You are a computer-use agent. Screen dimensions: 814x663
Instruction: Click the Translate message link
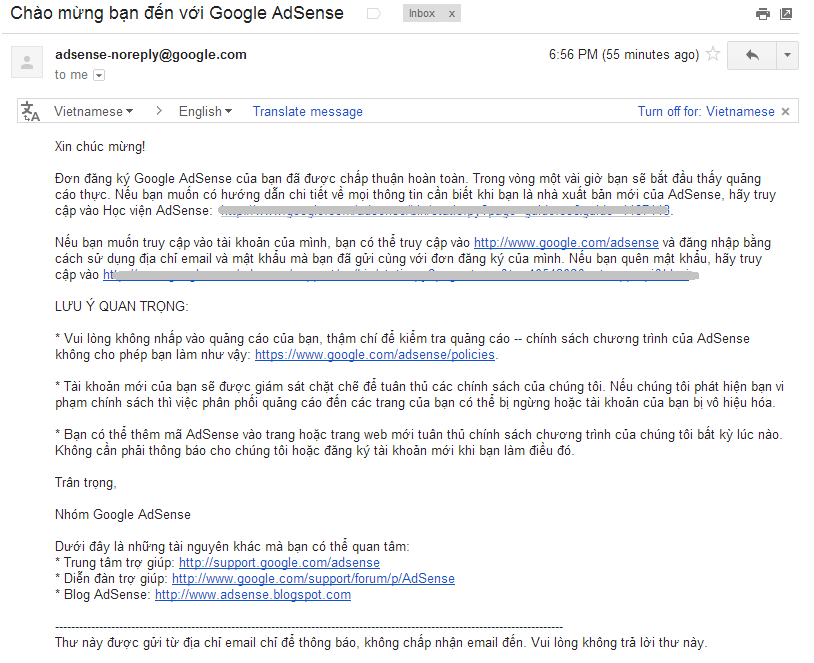(x=307, y=111)
